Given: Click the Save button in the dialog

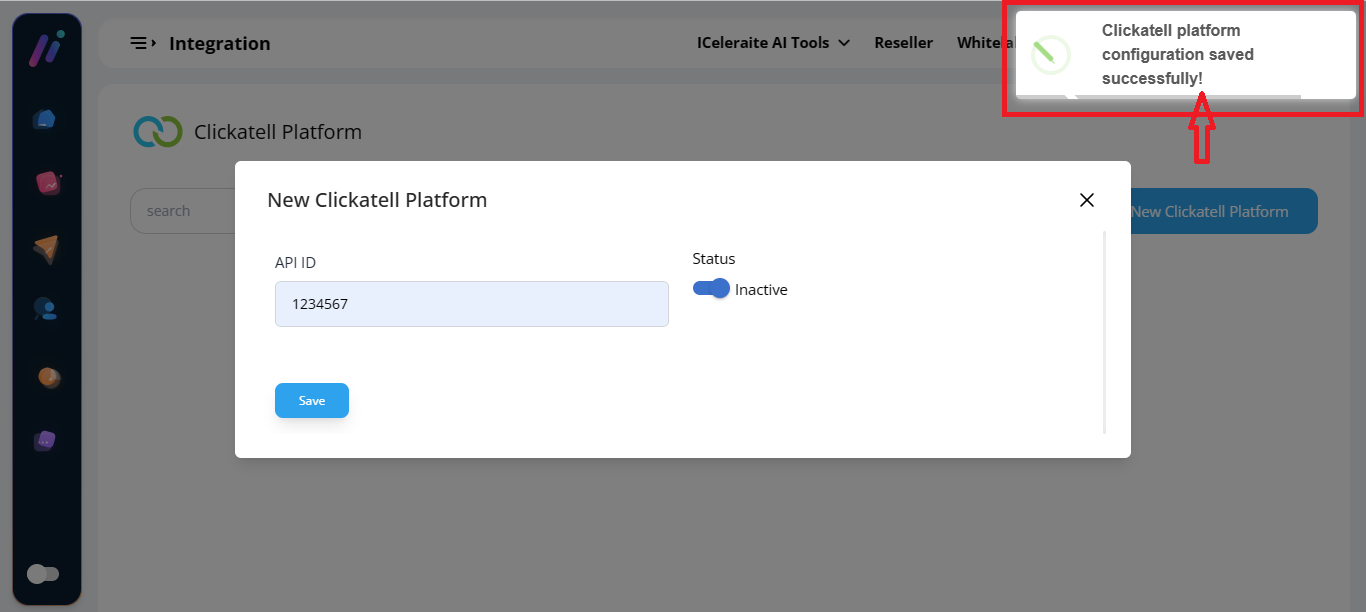Looking at the screenshot, I should pyautogui.click(x=311, y=400).
